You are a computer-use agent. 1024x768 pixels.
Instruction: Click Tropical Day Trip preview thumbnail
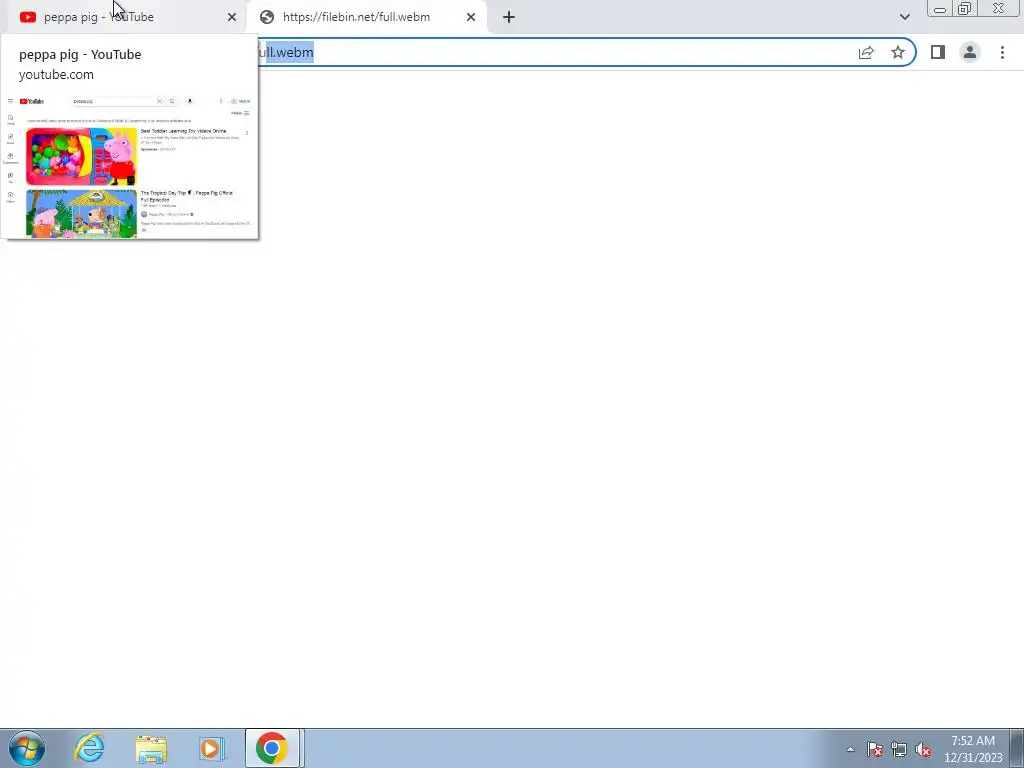82,214
